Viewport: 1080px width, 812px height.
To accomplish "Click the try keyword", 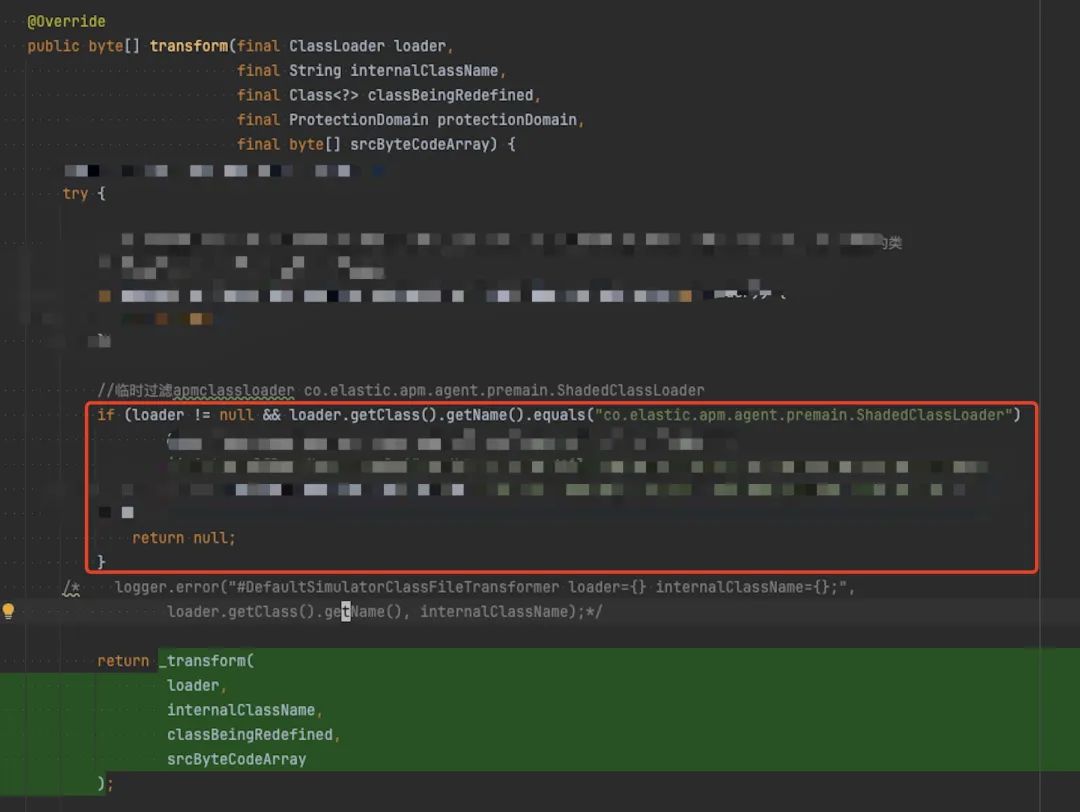I will tap(75, 194).
